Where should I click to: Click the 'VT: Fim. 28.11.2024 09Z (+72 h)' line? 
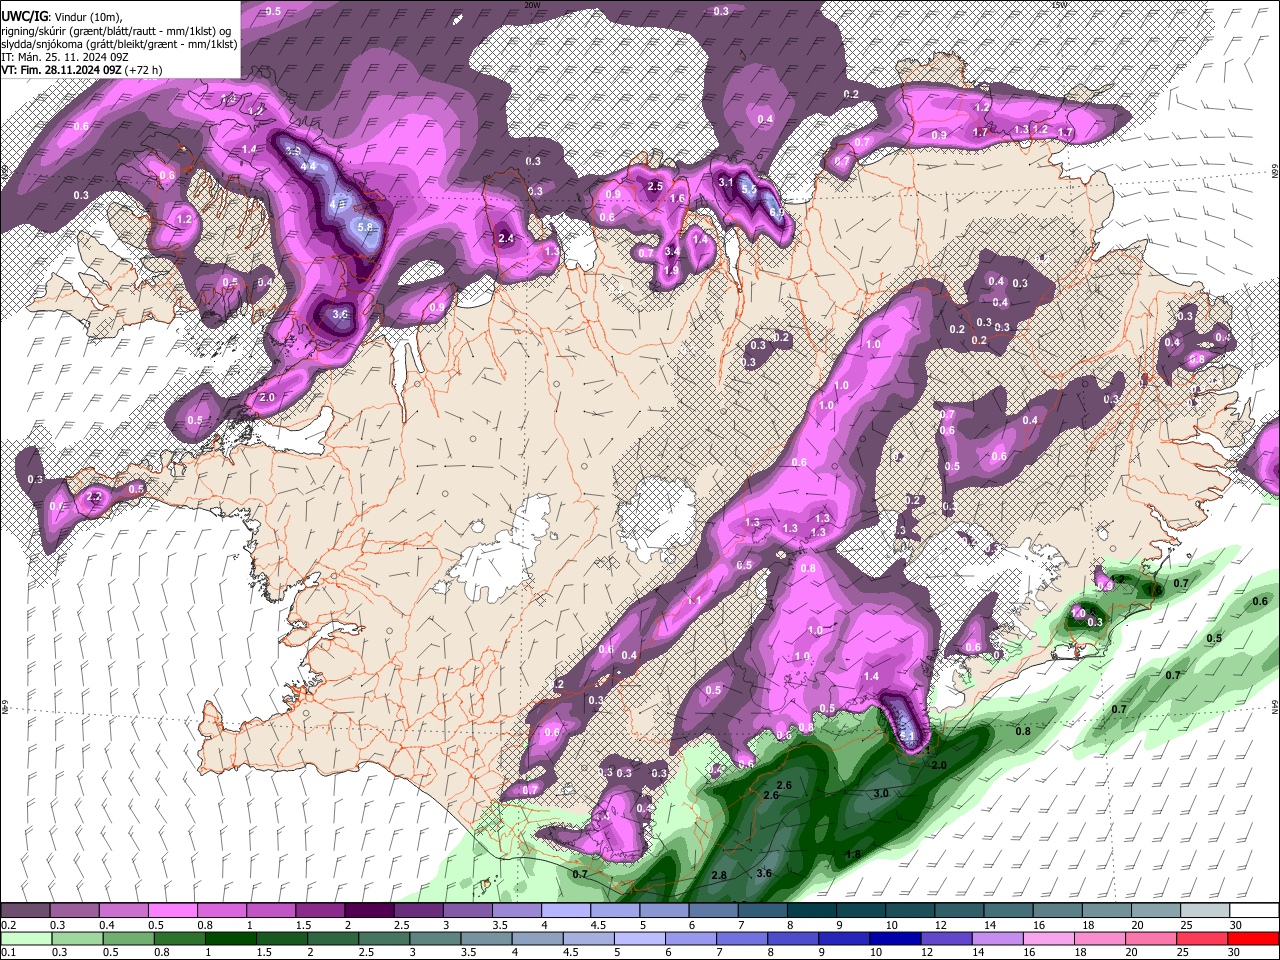[x=82, y=70]
